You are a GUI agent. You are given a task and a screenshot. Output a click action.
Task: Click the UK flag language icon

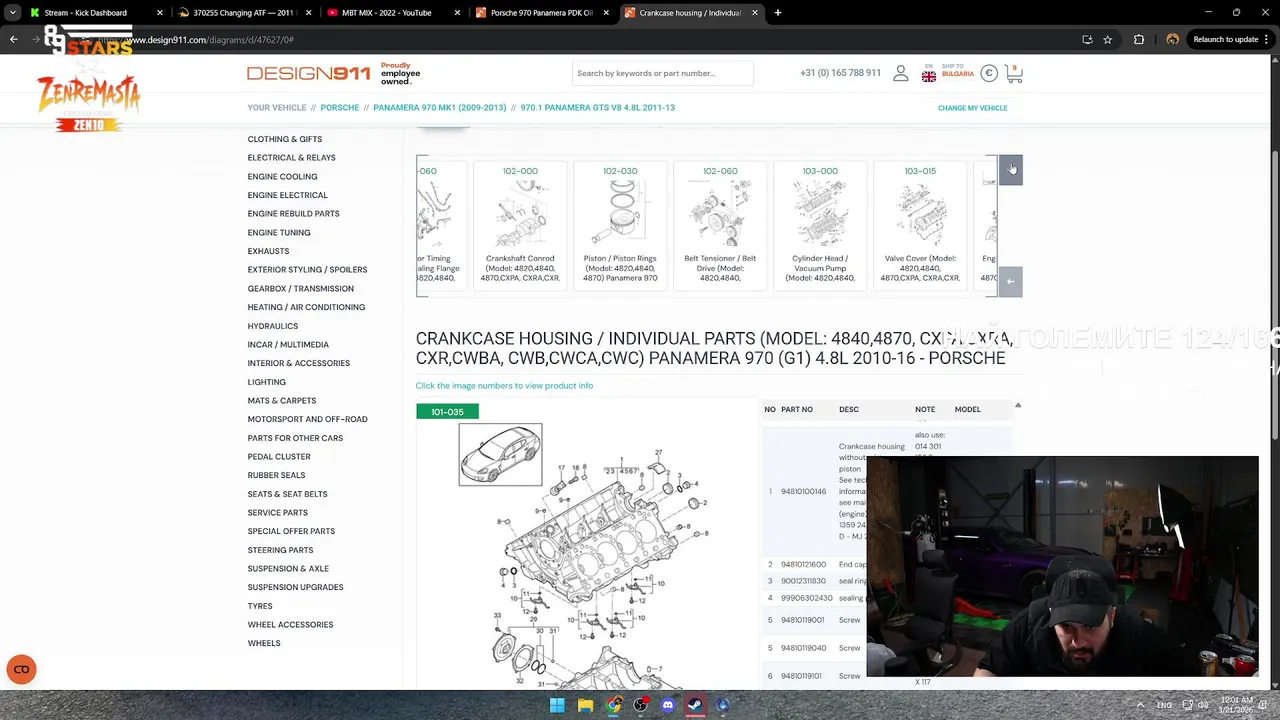[x=929, y=76]
